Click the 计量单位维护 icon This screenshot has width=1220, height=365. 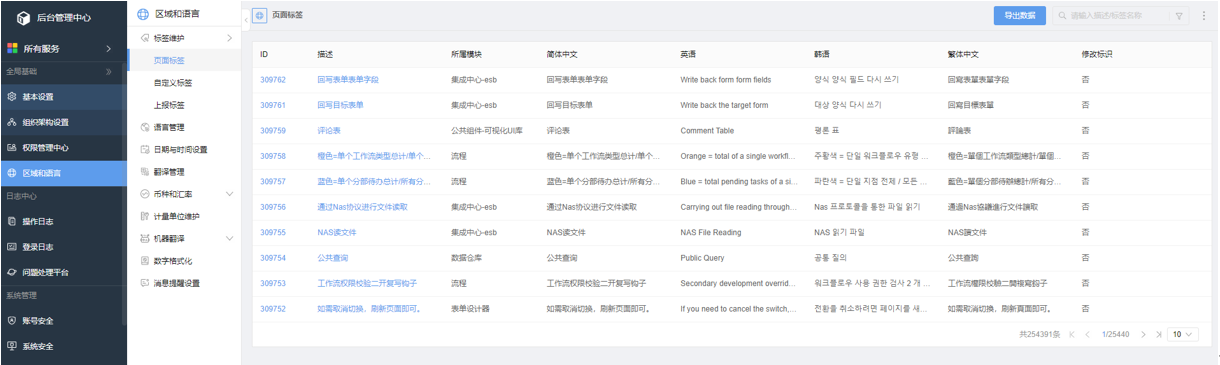tap(144, 216)
